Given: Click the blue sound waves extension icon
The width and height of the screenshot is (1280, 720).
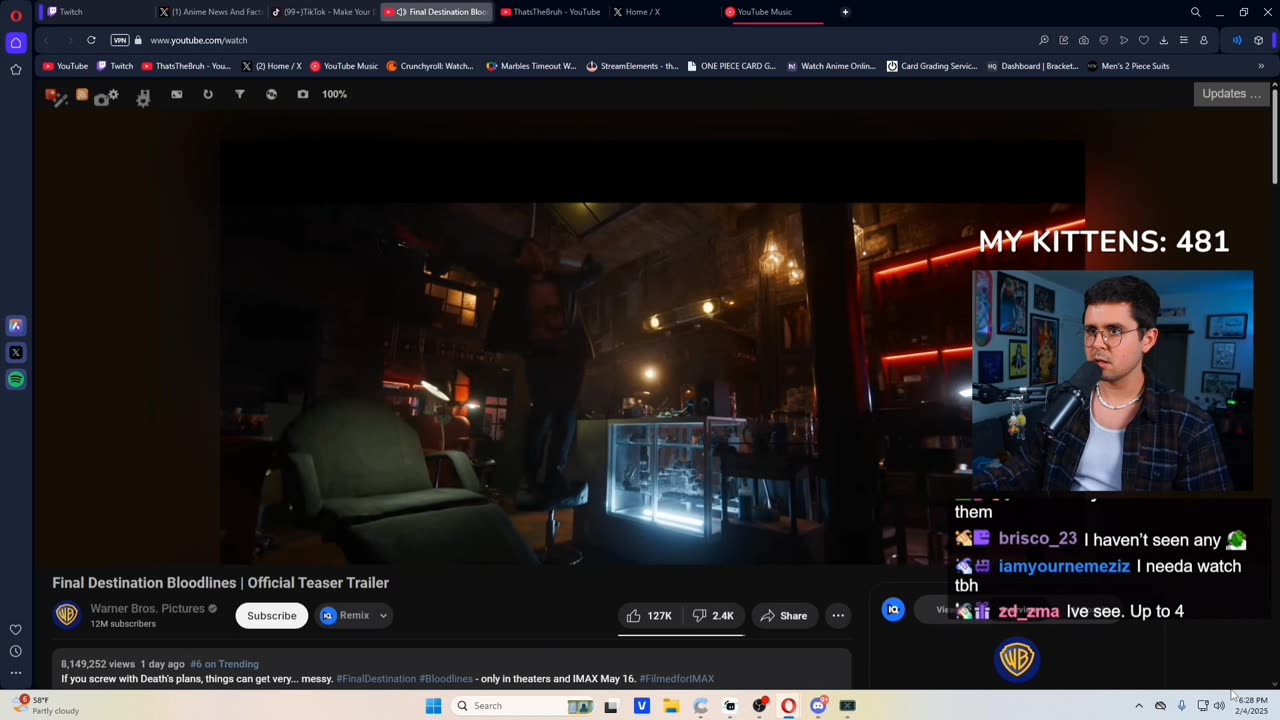Looking at the screenshot, I should pos(1237,40).
